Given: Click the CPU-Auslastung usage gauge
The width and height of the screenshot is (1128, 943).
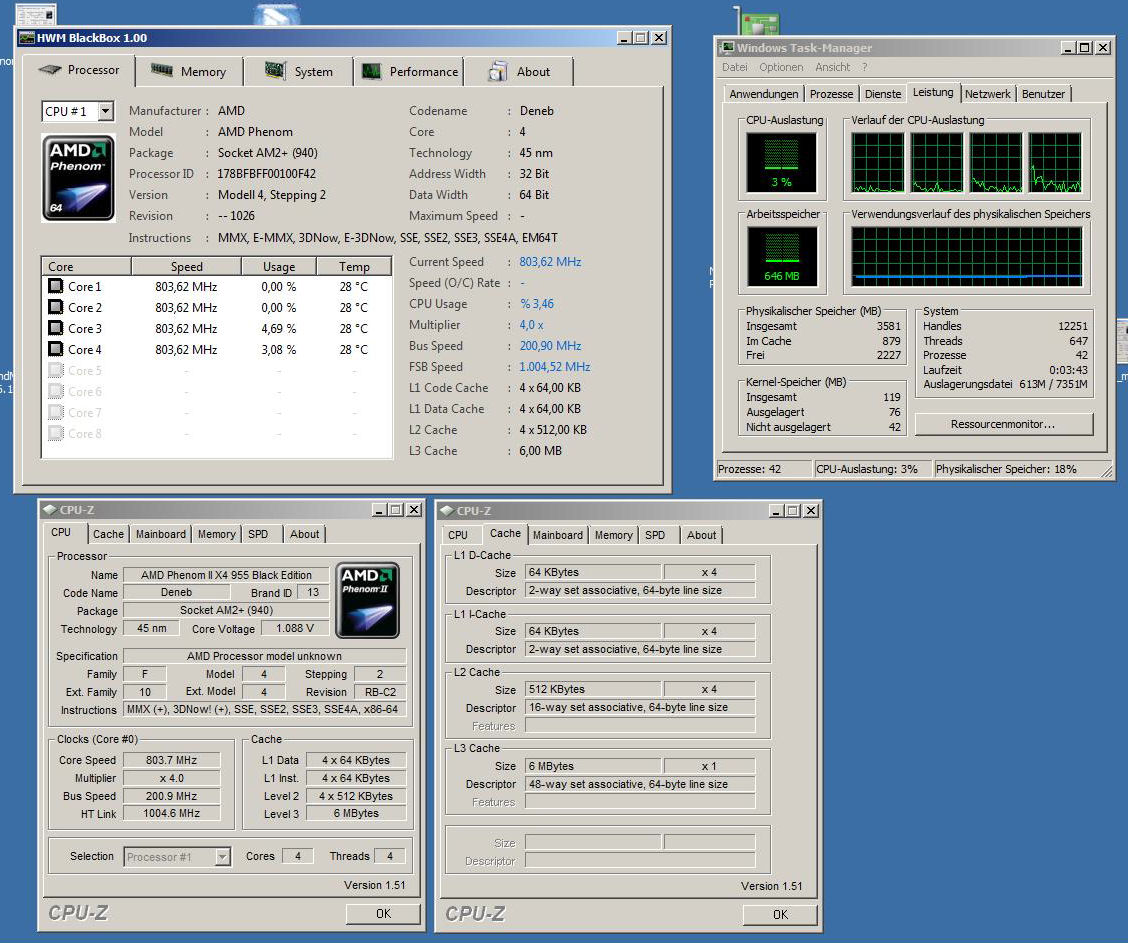Looking at the screenshot, I should pyautogui.click(x=781, y=163).
